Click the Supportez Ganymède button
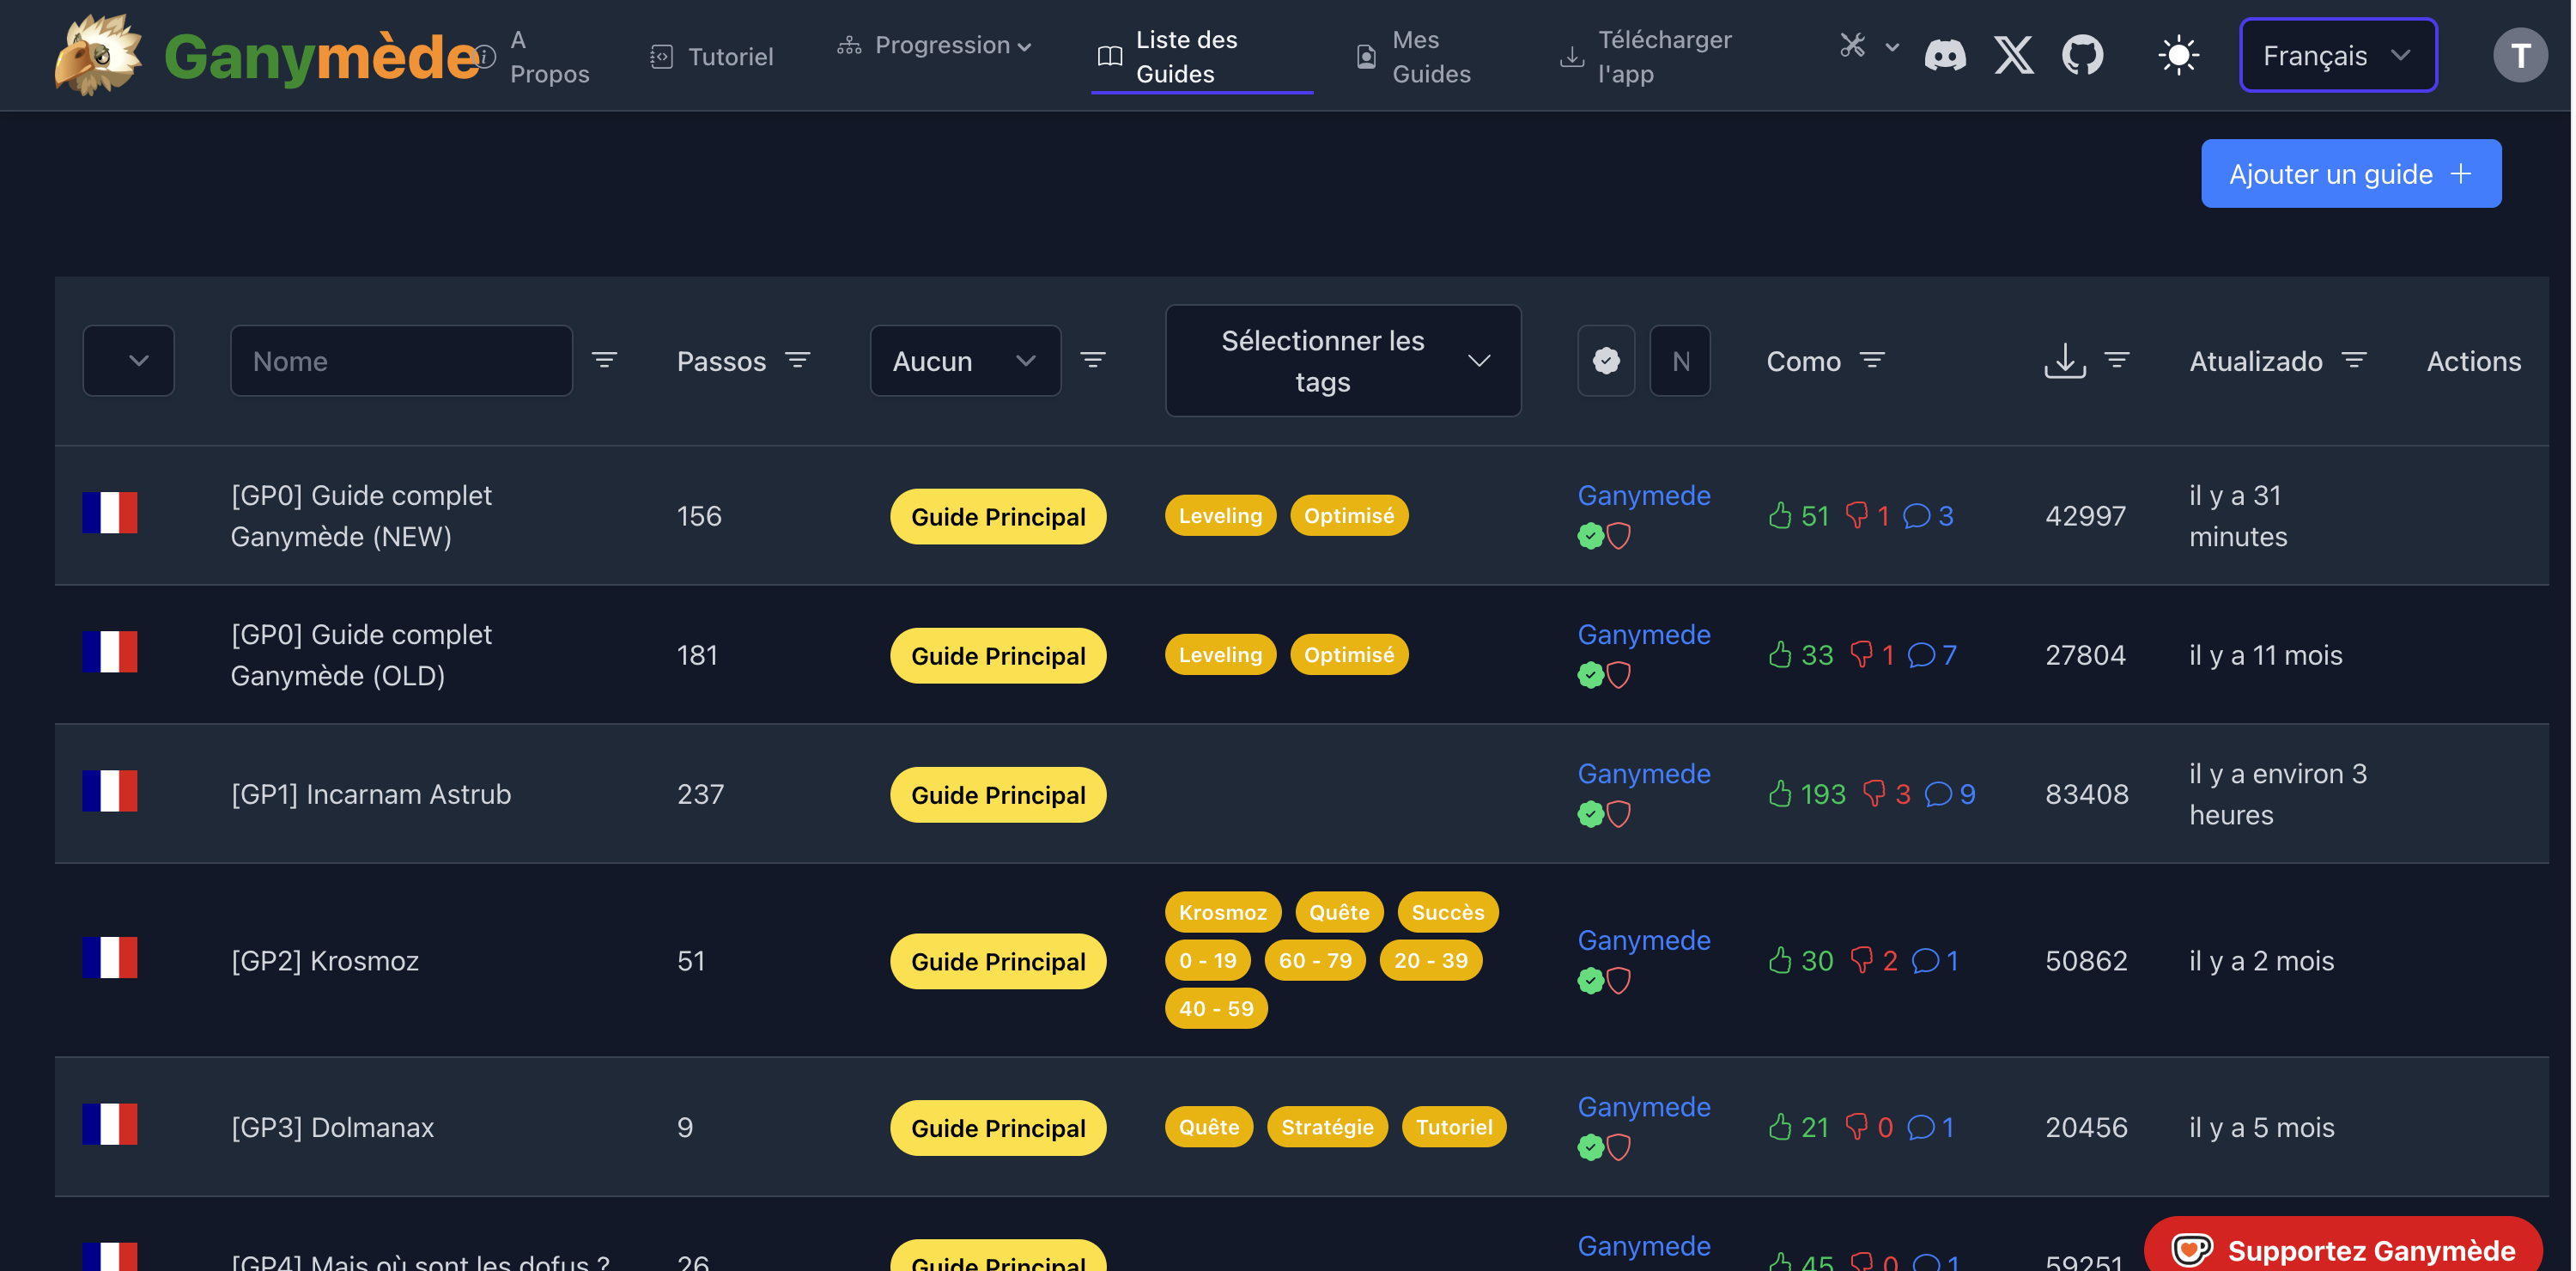2576x1271 pixels. pos(2343,1246)
